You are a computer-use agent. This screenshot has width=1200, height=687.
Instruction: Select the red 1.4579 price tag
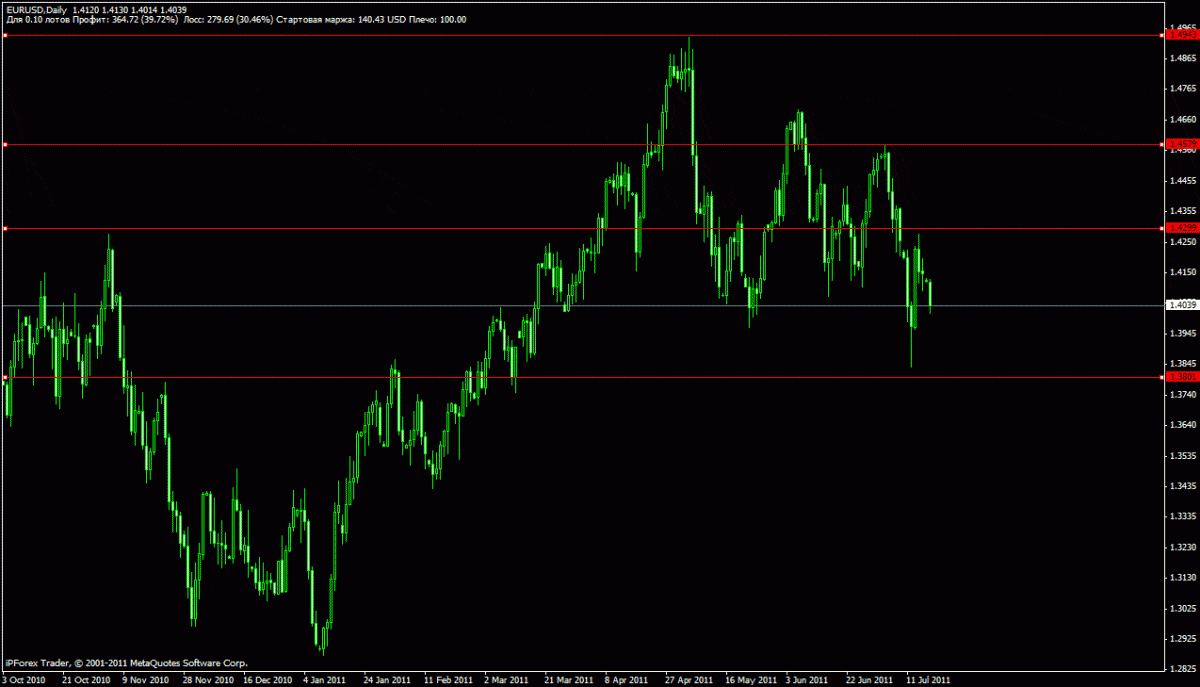1180,145
